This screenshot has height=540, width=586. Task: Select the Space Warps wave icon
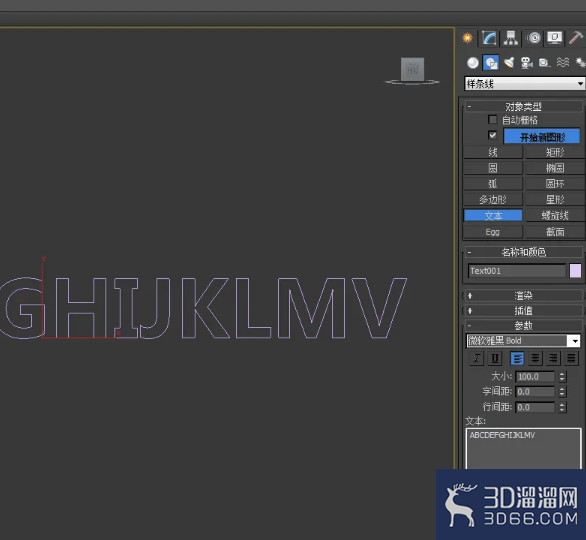562,62
